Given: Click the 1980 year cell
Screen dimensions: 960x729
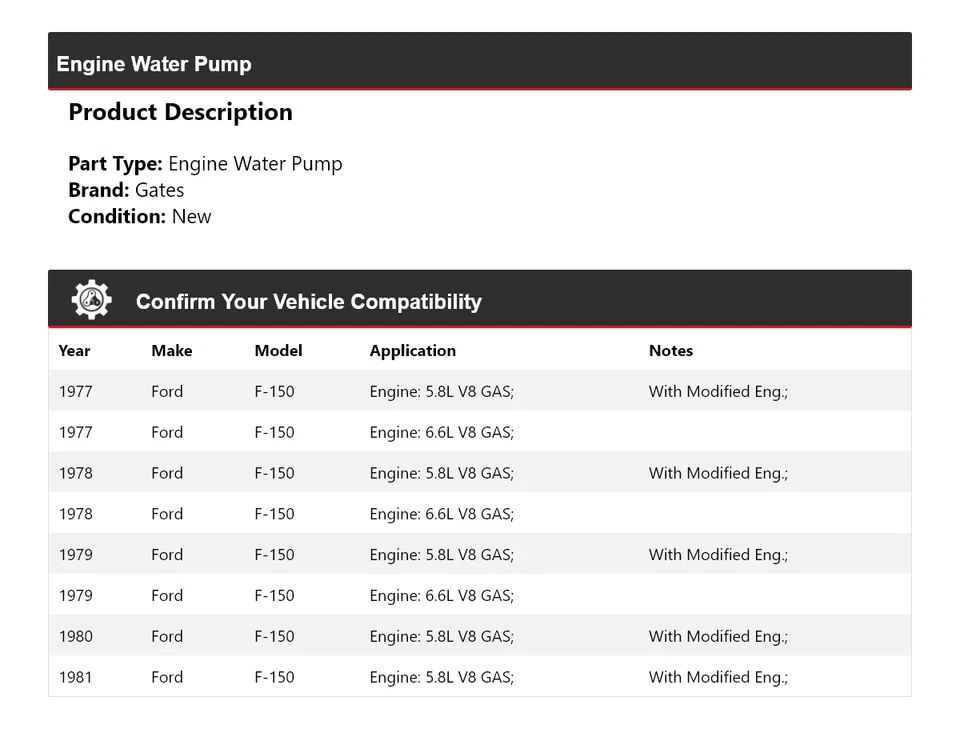Looking at the screenshot, I should (75, 637).
